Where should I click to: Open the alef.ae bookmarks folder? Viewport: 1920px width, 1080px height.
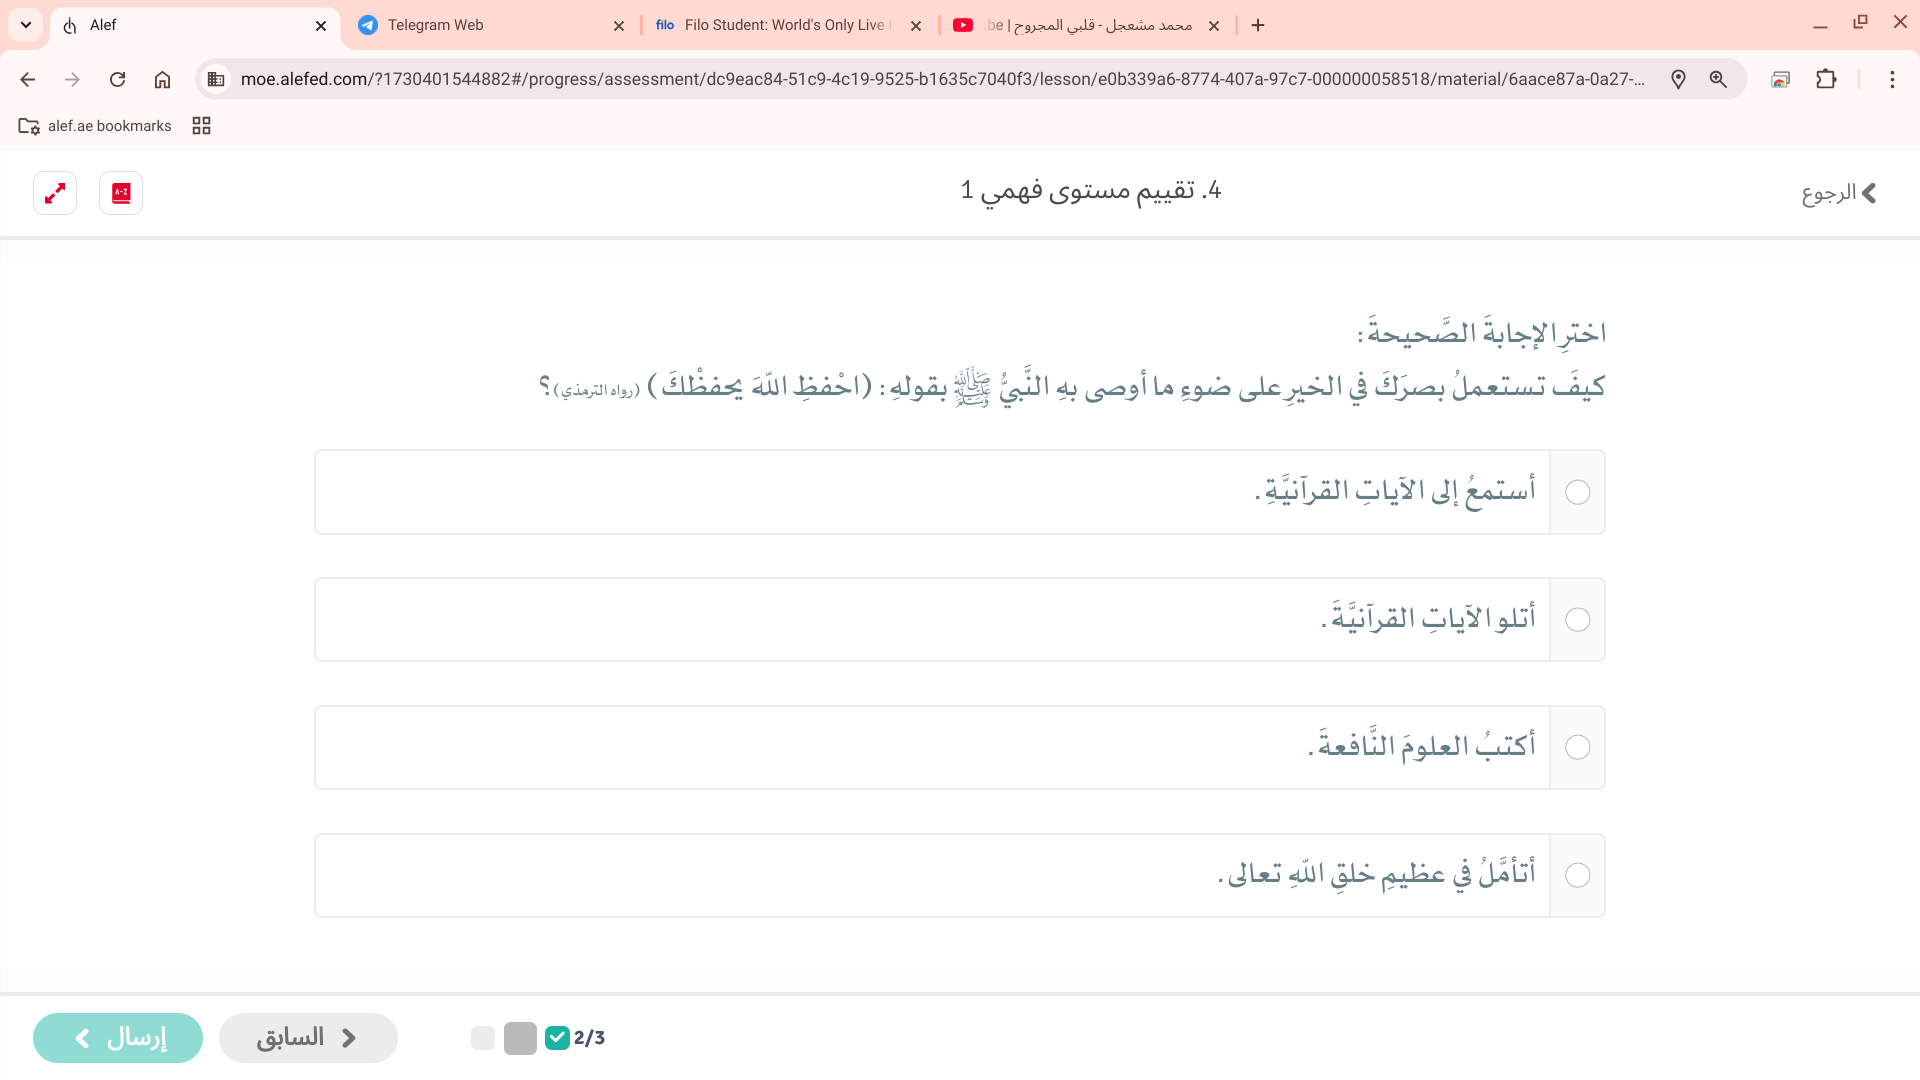[x=95, y=126]
